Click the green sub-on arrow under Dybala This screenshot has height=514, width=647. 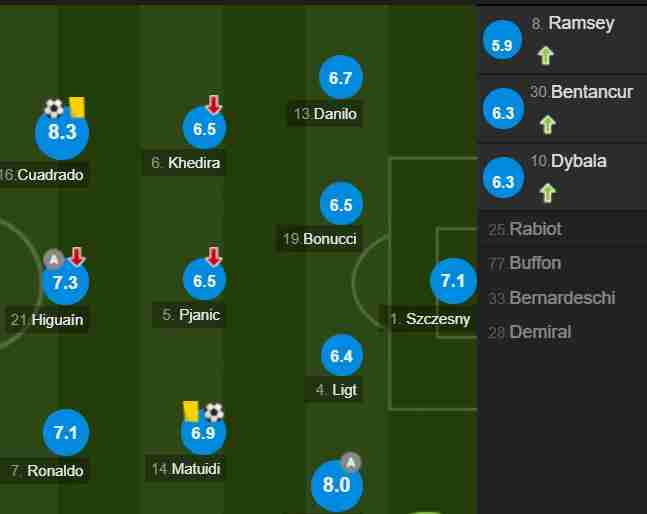click(x=548, y=193)
